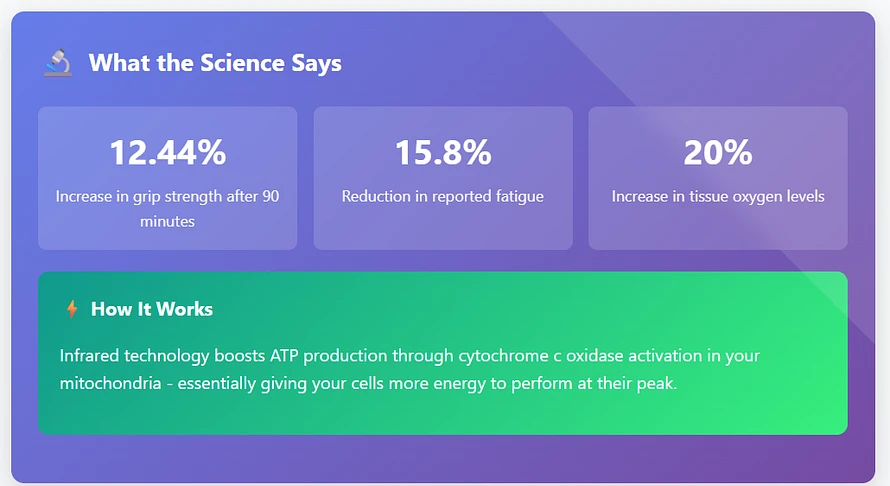Click the orange lightning bolt icon

(72, 309)
